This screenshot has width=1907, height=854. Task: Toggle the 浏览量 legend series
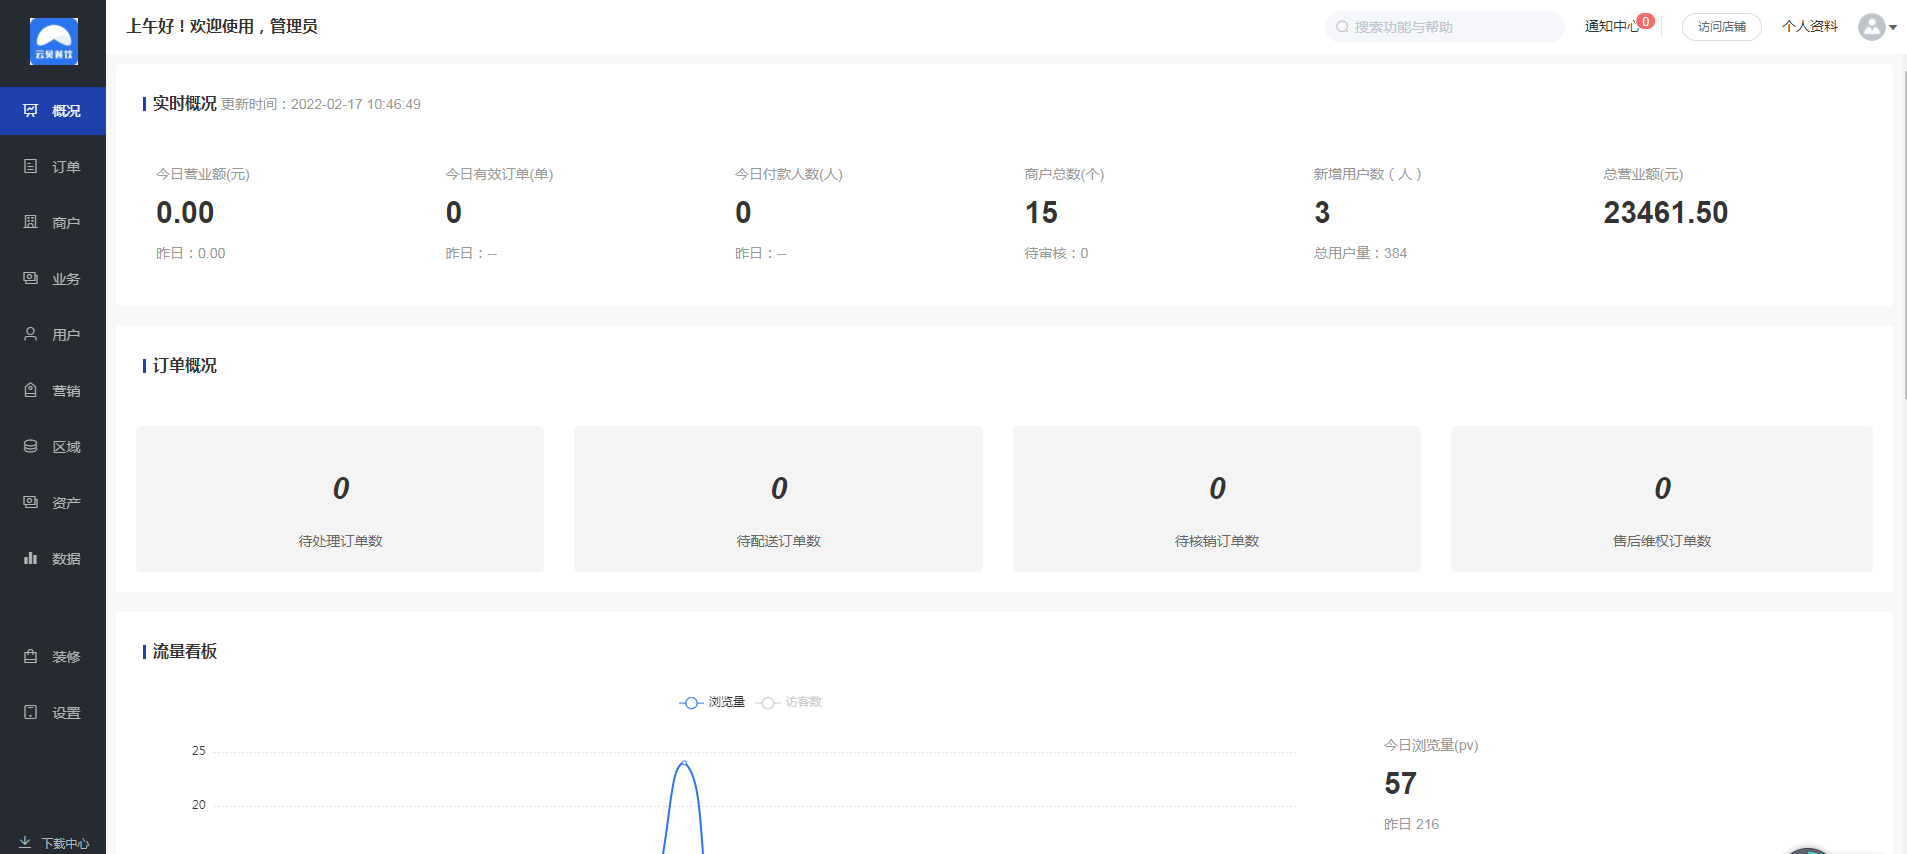[x=712, y=702]
